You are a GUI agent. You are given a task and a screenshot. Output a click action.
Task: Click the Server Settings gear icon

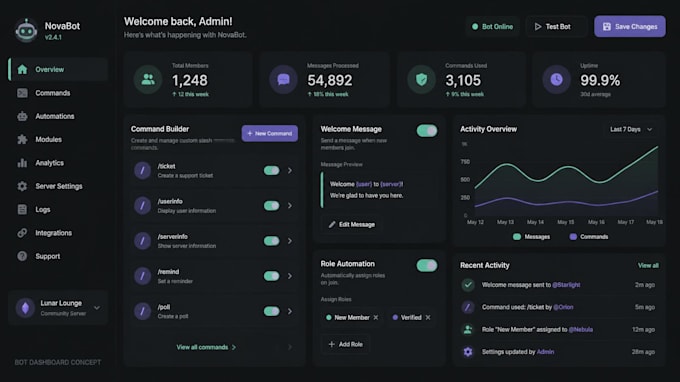22,186
